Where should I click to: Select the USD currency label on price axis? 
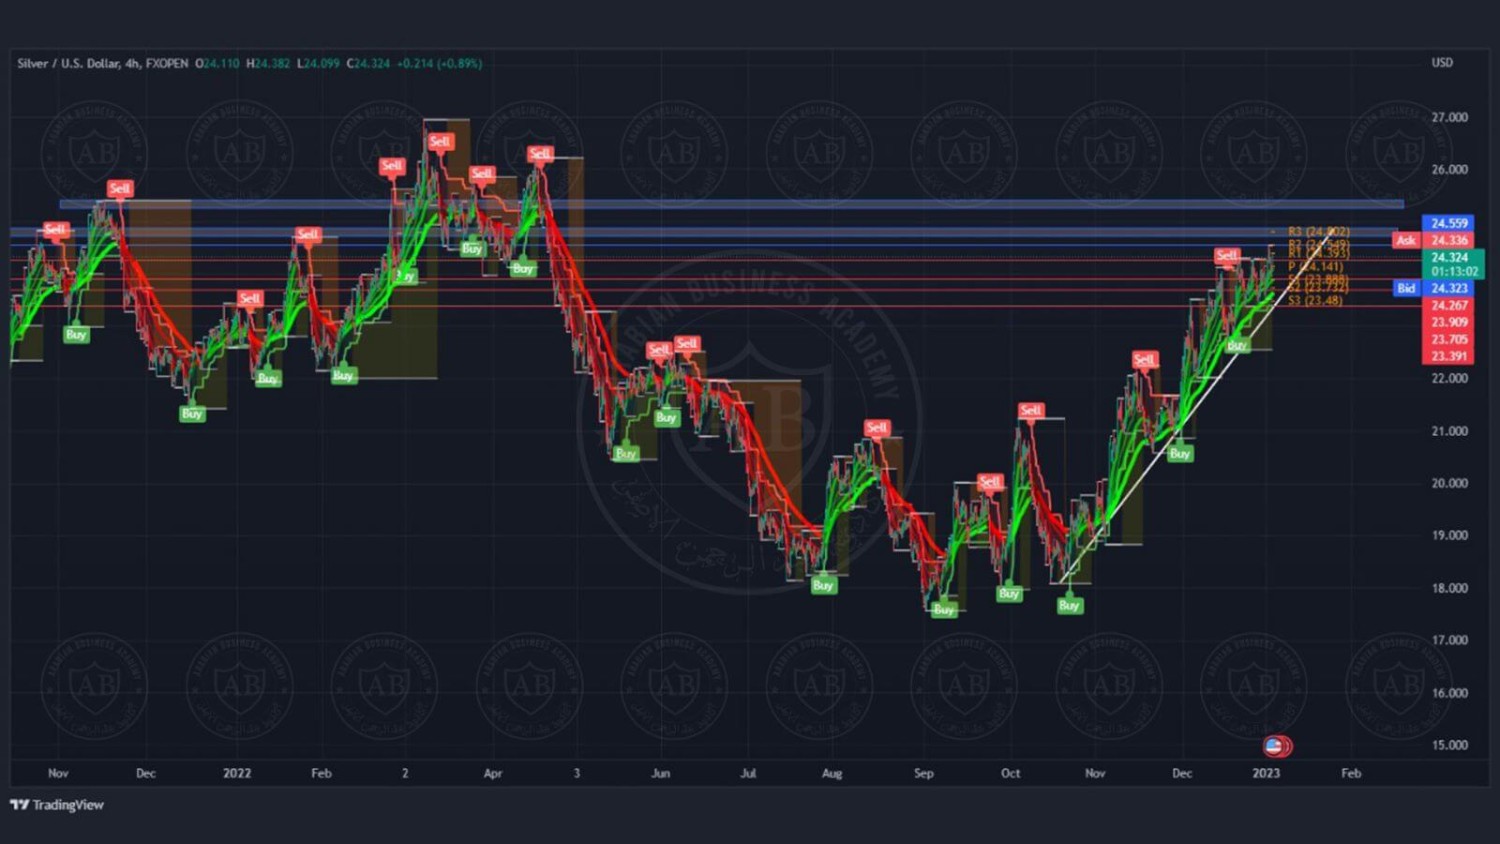click(1442, 63)
